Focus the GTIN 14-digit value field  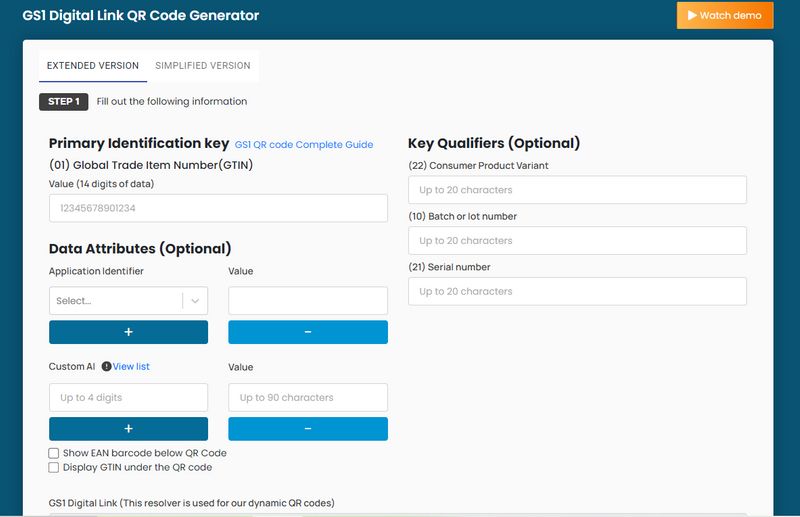(218, 208)
